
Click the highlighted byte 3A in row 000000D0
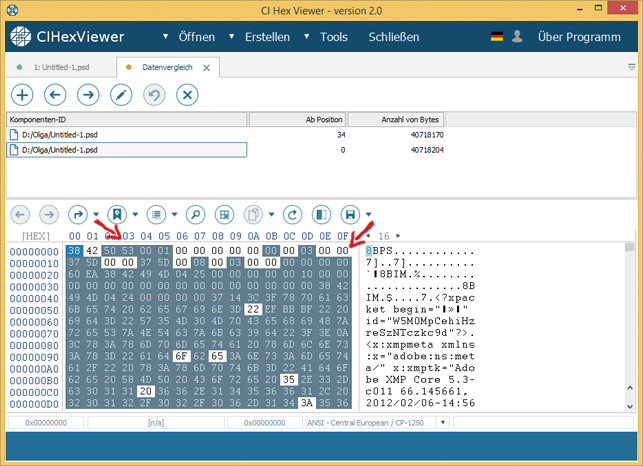307,403
